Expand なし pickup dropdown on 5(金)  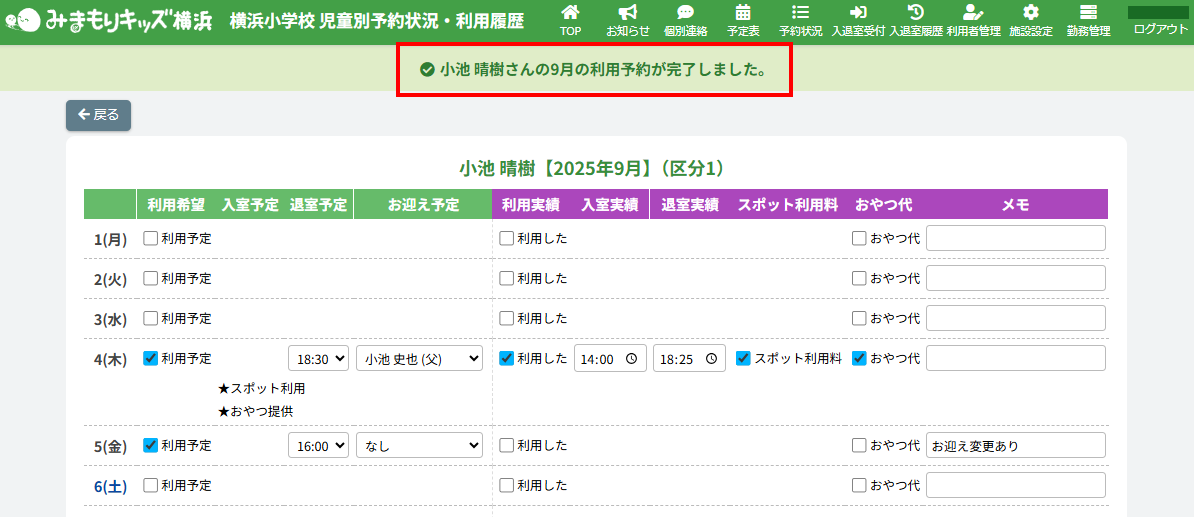coord(419,446)
